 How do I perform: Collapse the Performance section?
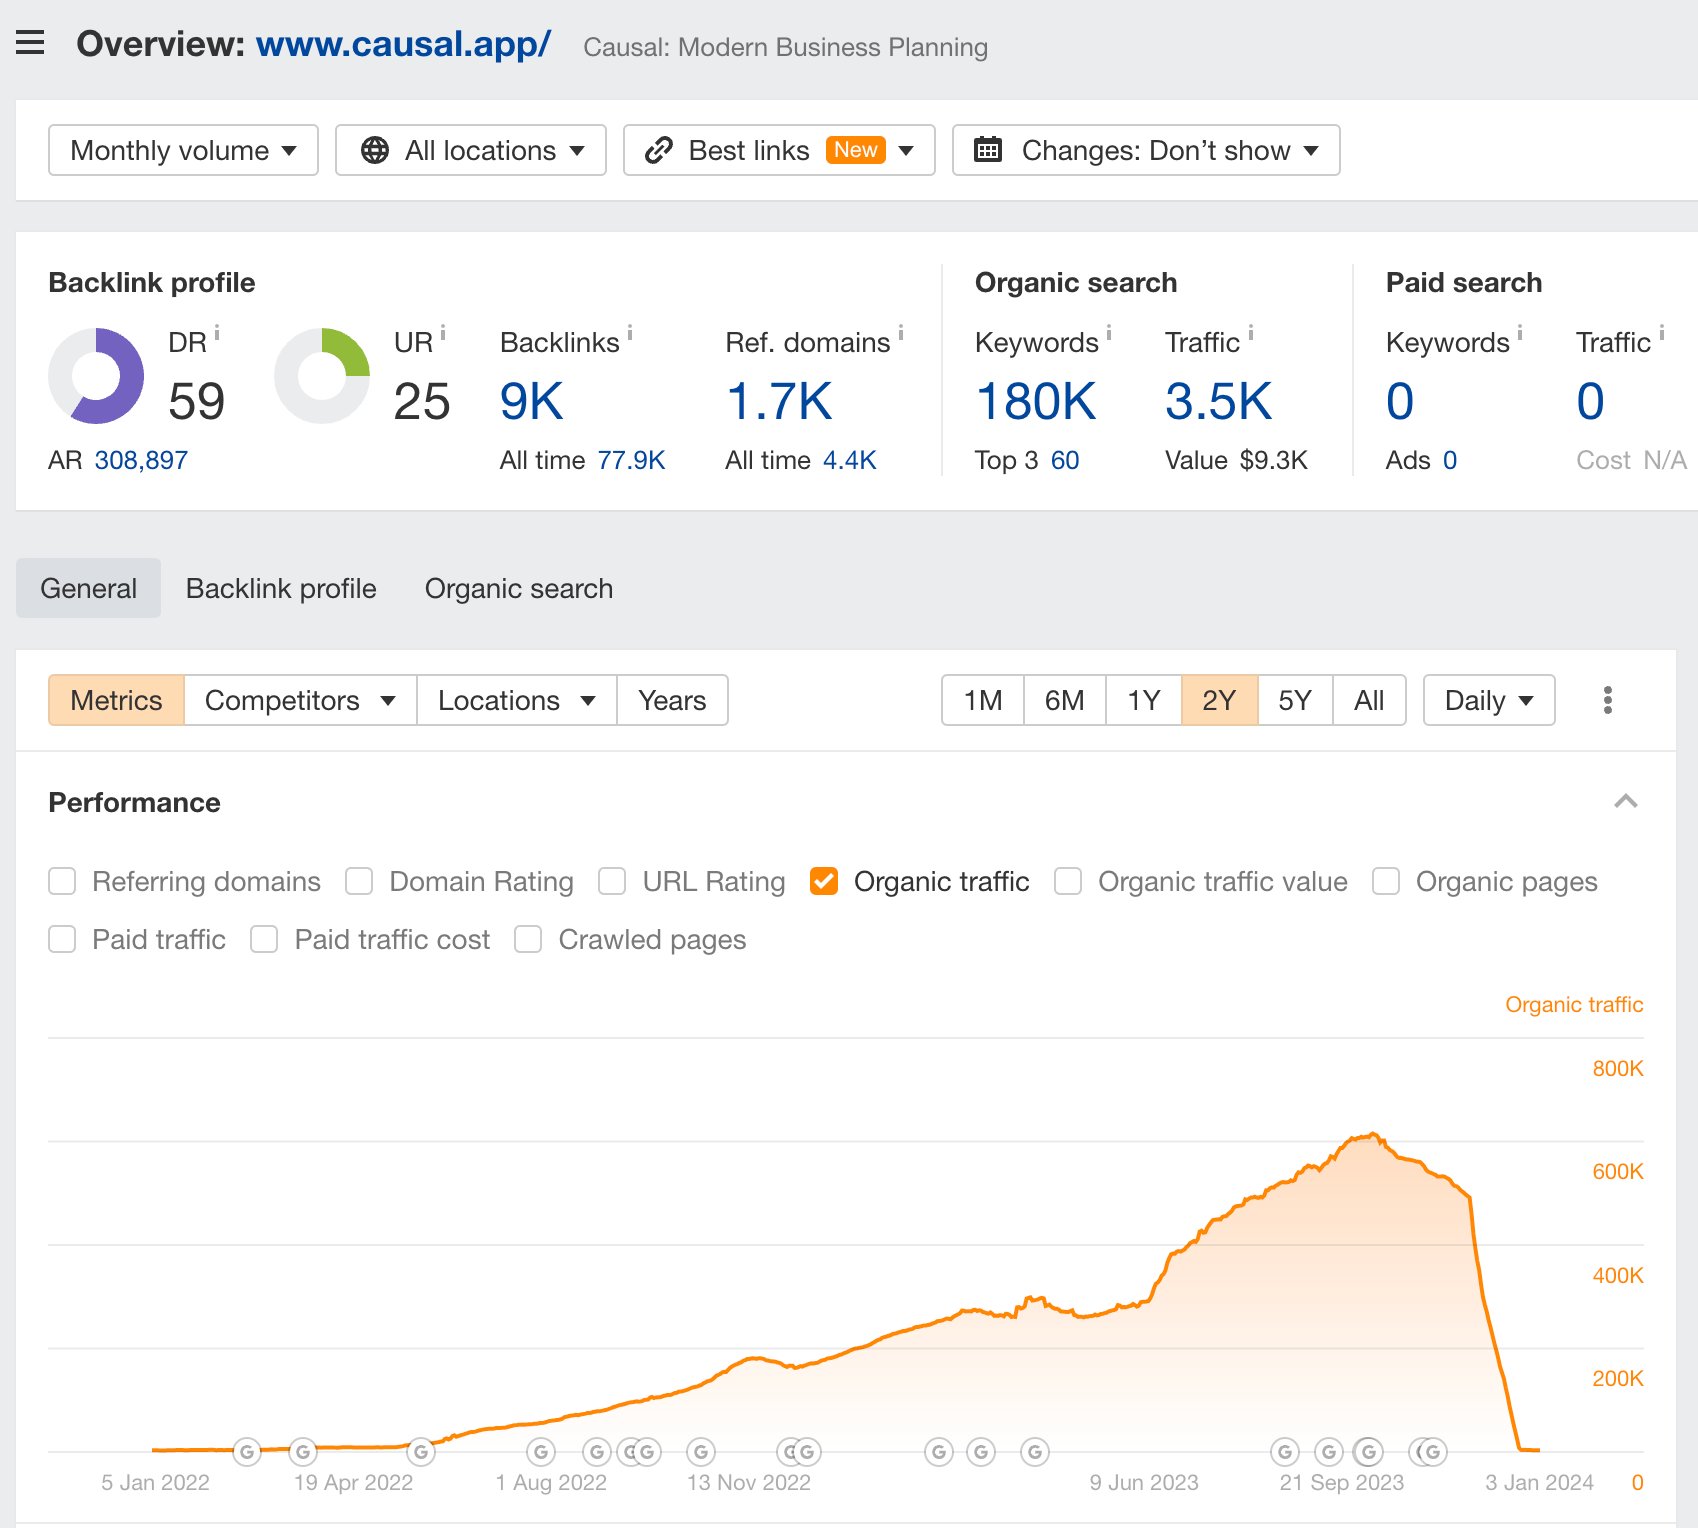coord(1626,801)
